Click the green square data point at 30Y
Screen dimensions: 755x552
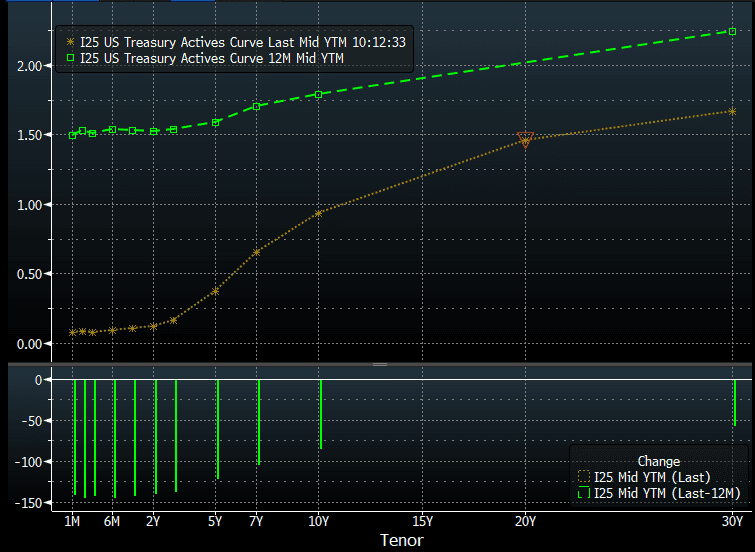(733, 31)
